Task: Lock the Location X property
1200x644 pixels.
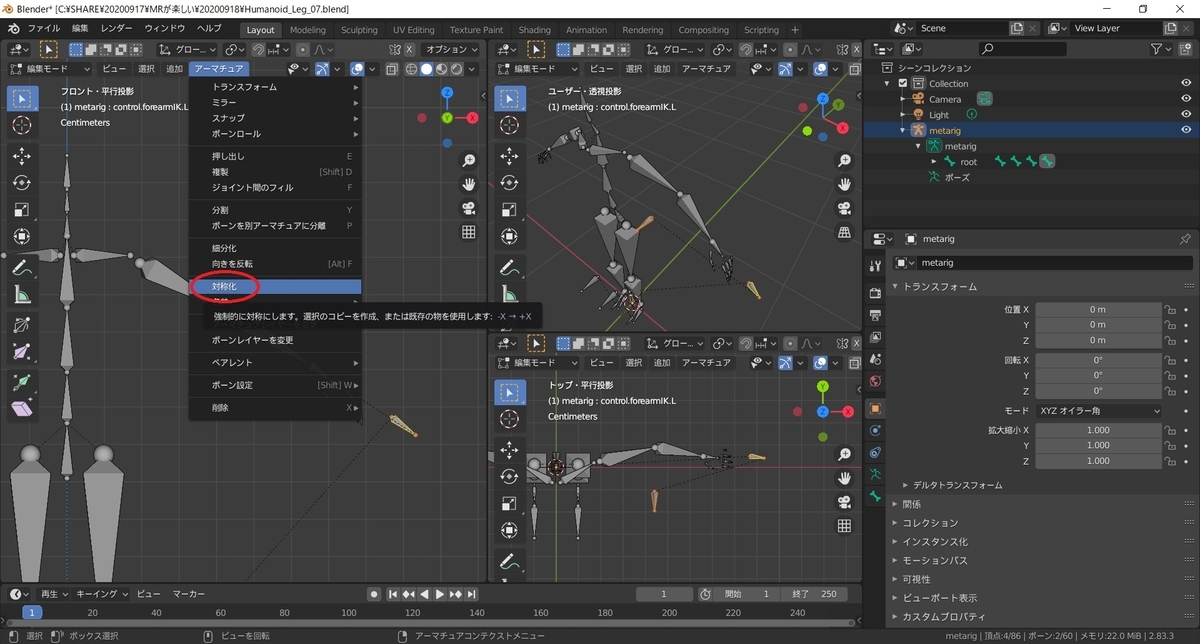Action: click(x=1169, y=309)
